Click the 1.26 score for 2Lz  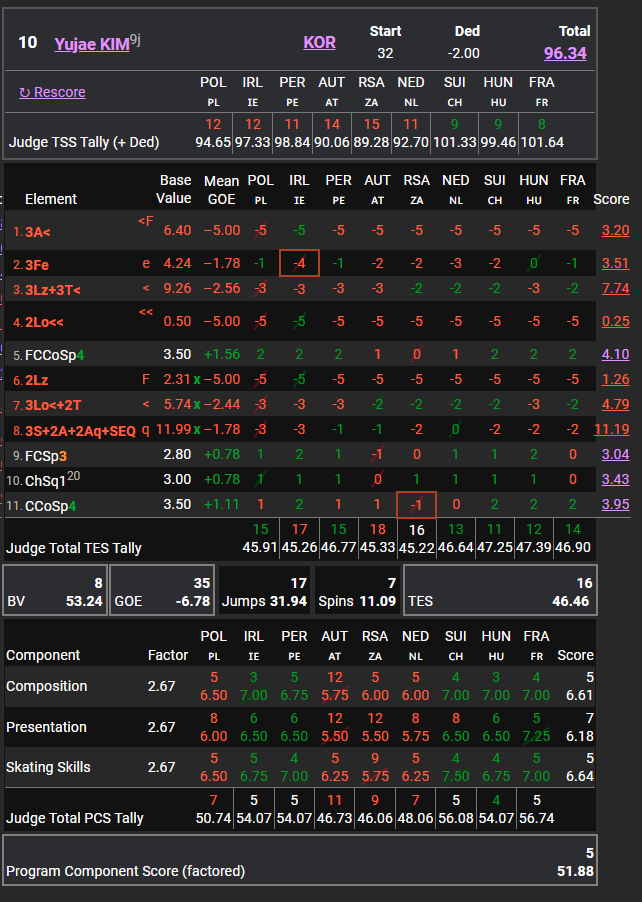pos(615,380)
